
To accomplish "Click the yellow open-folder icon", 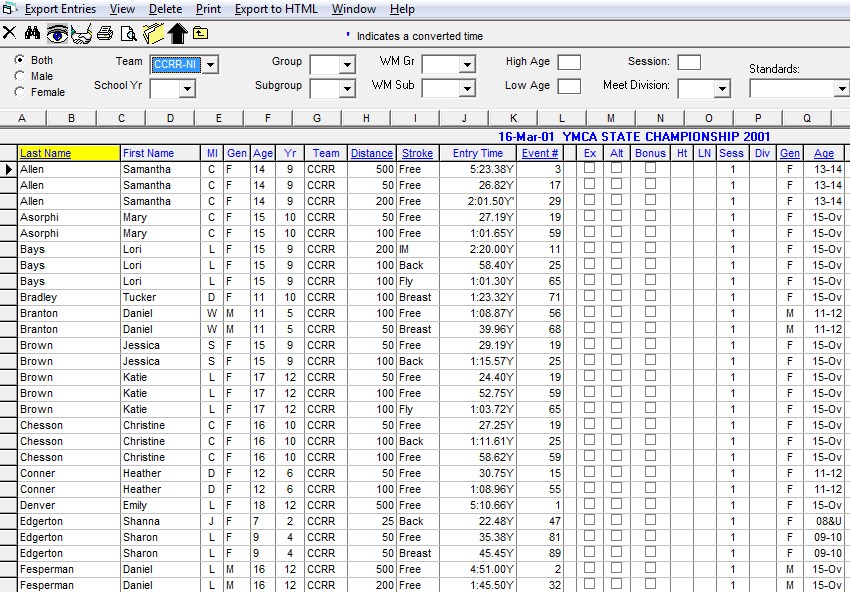I will pyautogui.click(x=153, y=34).
